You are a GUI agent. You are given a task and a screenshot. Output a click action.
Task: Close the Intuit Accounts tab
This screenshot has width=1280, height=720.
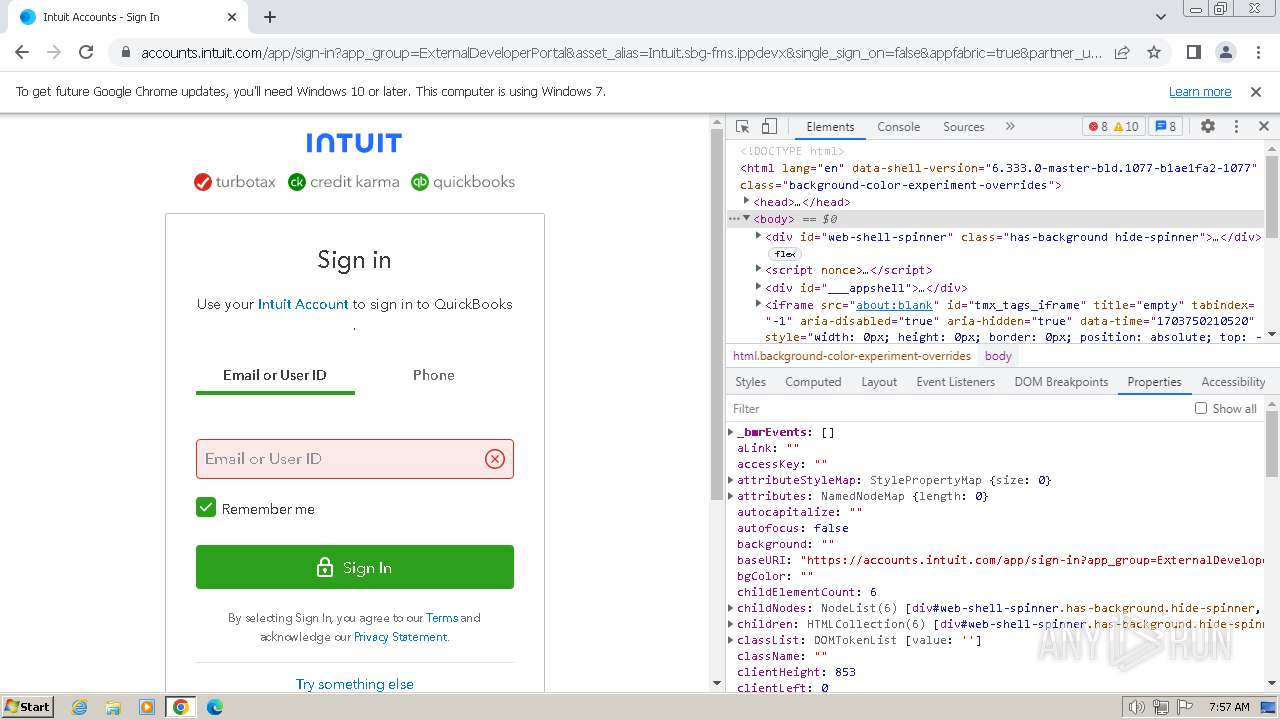click(x=232, y=17)
